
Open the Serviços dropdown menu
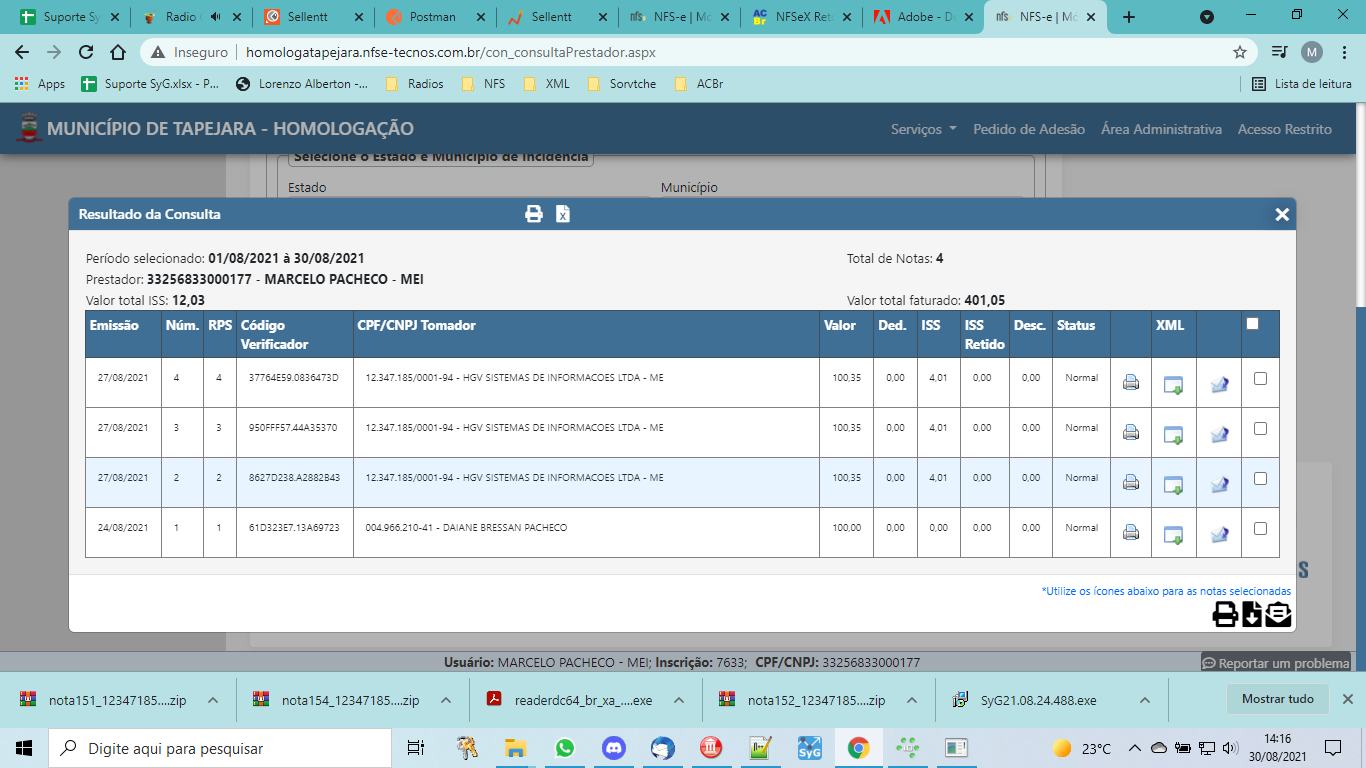pos(924,129)
